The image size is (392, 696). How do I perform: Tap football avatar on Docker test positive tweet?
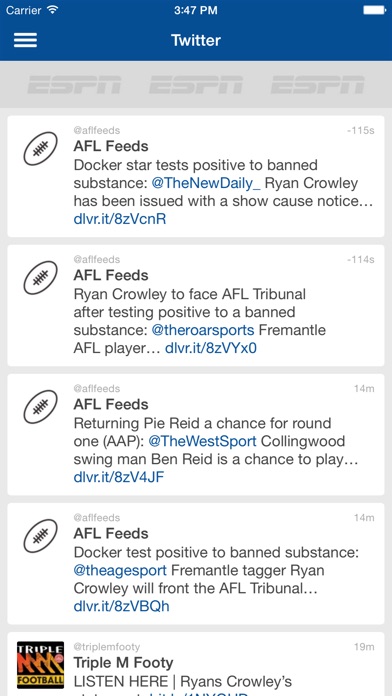pyautogui.click(x=40, y=536)
